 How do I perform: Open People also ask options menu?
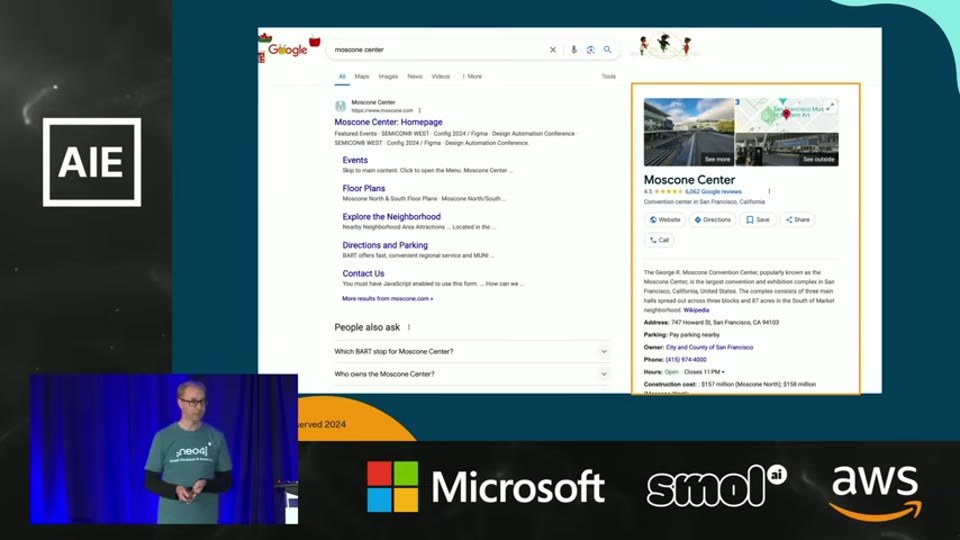click(x=409, y=328)
